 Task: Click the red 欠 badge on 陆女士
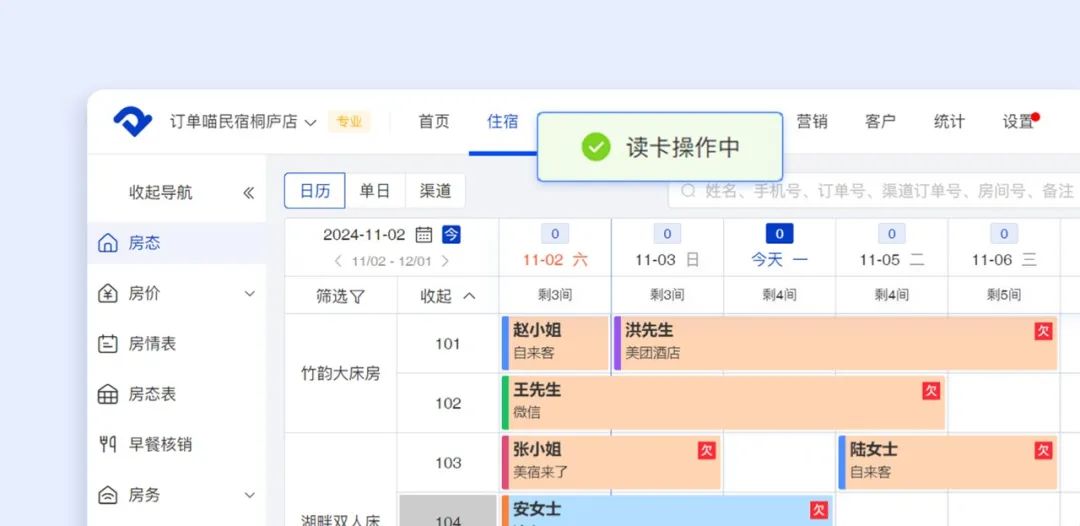1043,451
